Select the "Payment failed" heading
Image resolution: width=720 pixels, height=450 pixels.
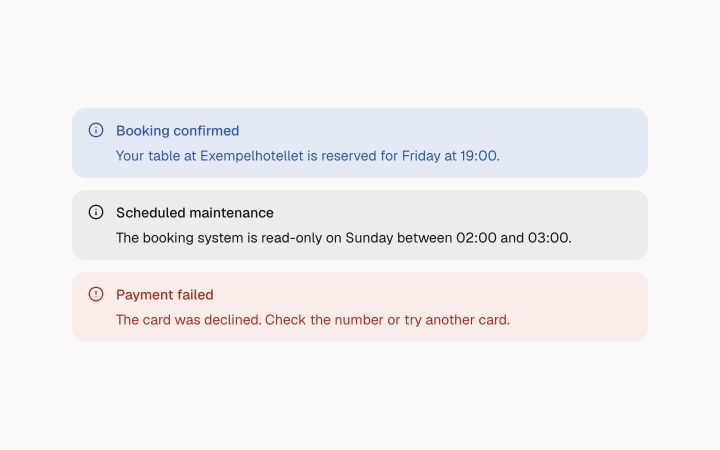click(164, 295)
